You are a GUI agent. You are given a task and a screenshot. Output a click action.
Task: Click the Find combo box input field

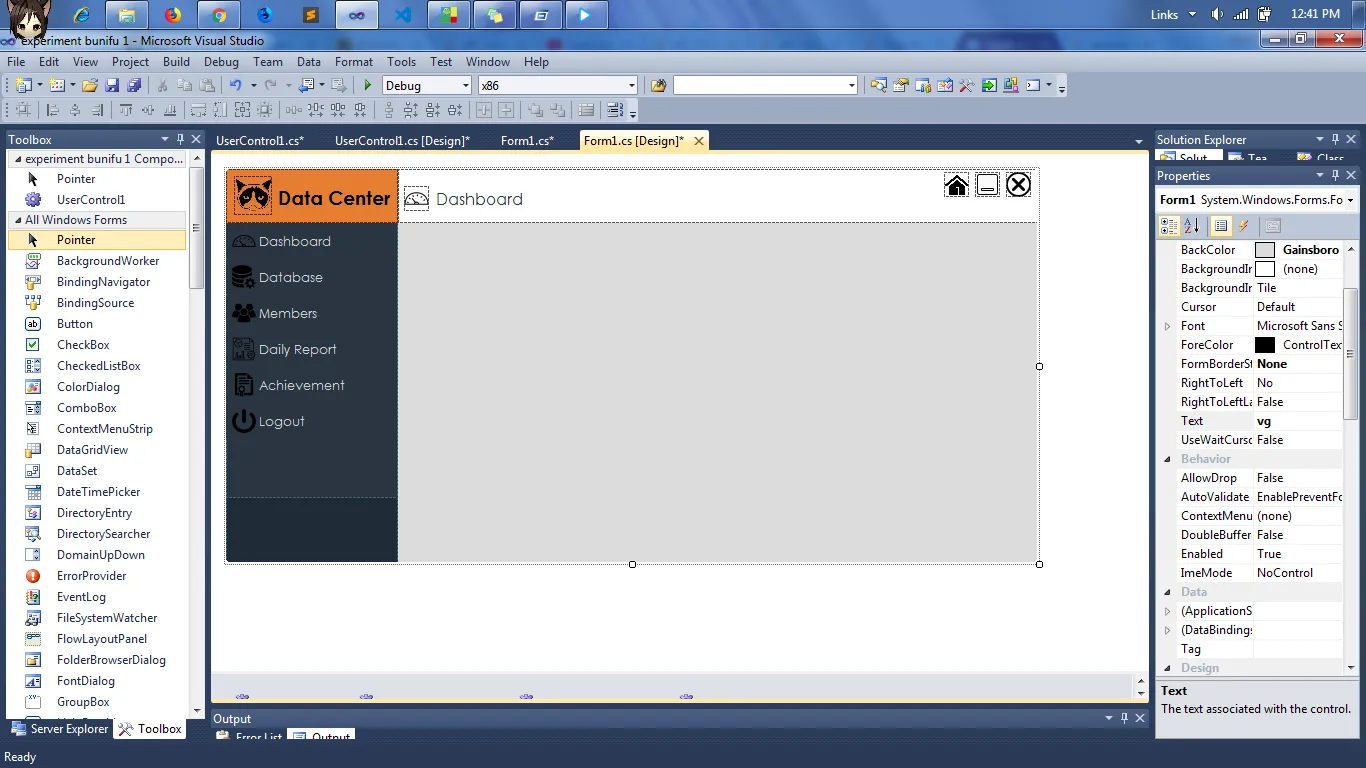tap(759, 86)
